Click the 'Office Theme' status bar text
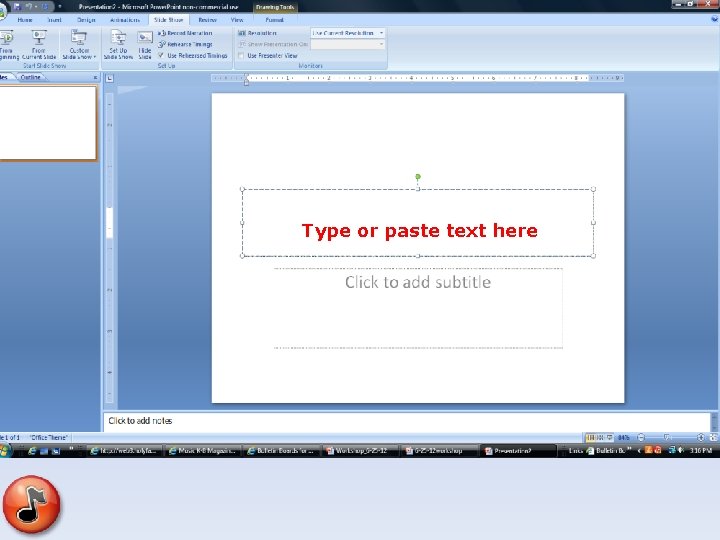Image resolution: width=720 pixels, height=540 pixels. tap(49, 438)
